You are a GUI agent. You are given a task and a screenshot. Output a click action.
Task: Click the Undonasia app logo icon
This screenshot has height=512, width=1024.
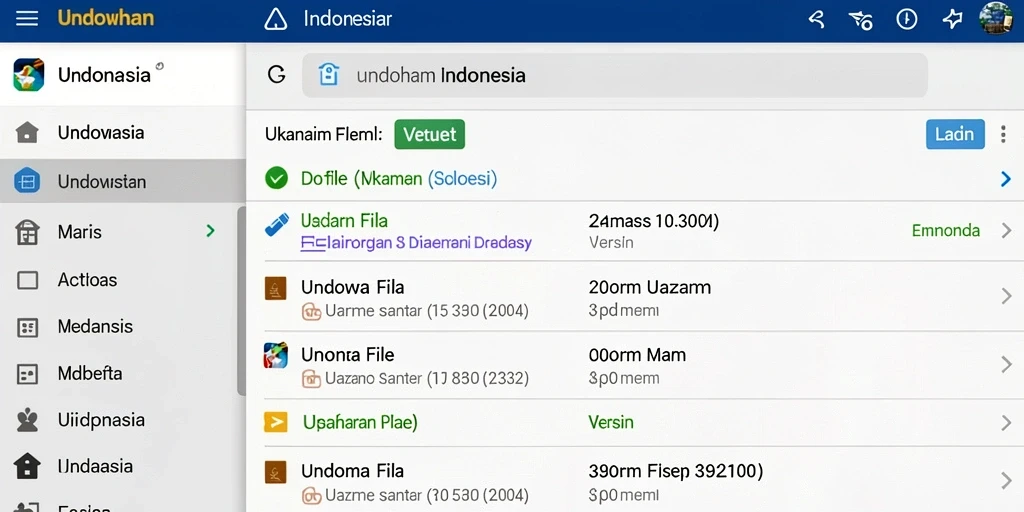pos(29,74)
